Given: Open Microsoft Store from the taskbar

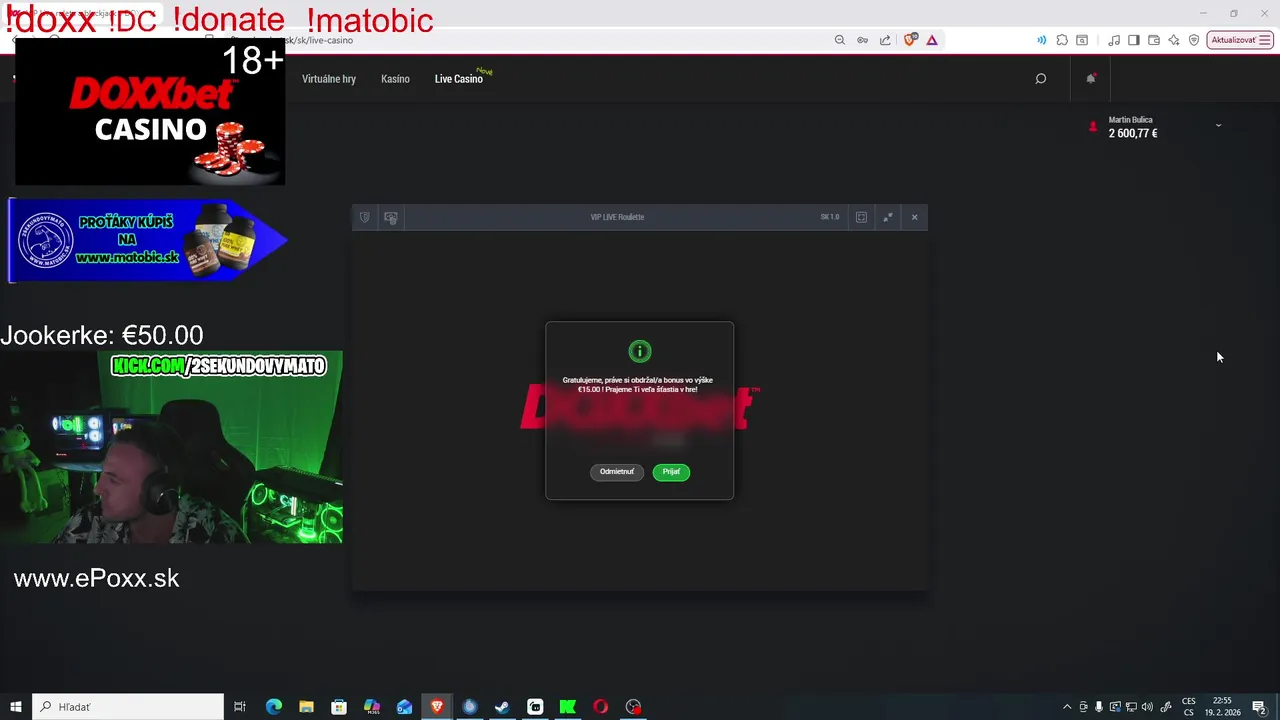Looking at the screenshot, I should click(339, 707).
